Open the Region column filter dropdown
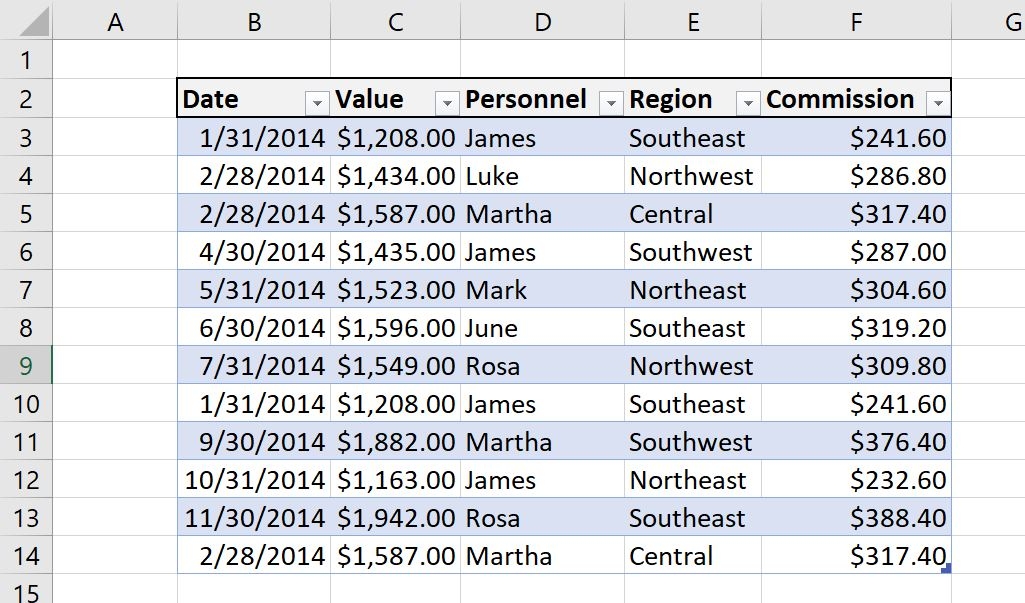The image size is (1025, 603). tap(748, 103)
